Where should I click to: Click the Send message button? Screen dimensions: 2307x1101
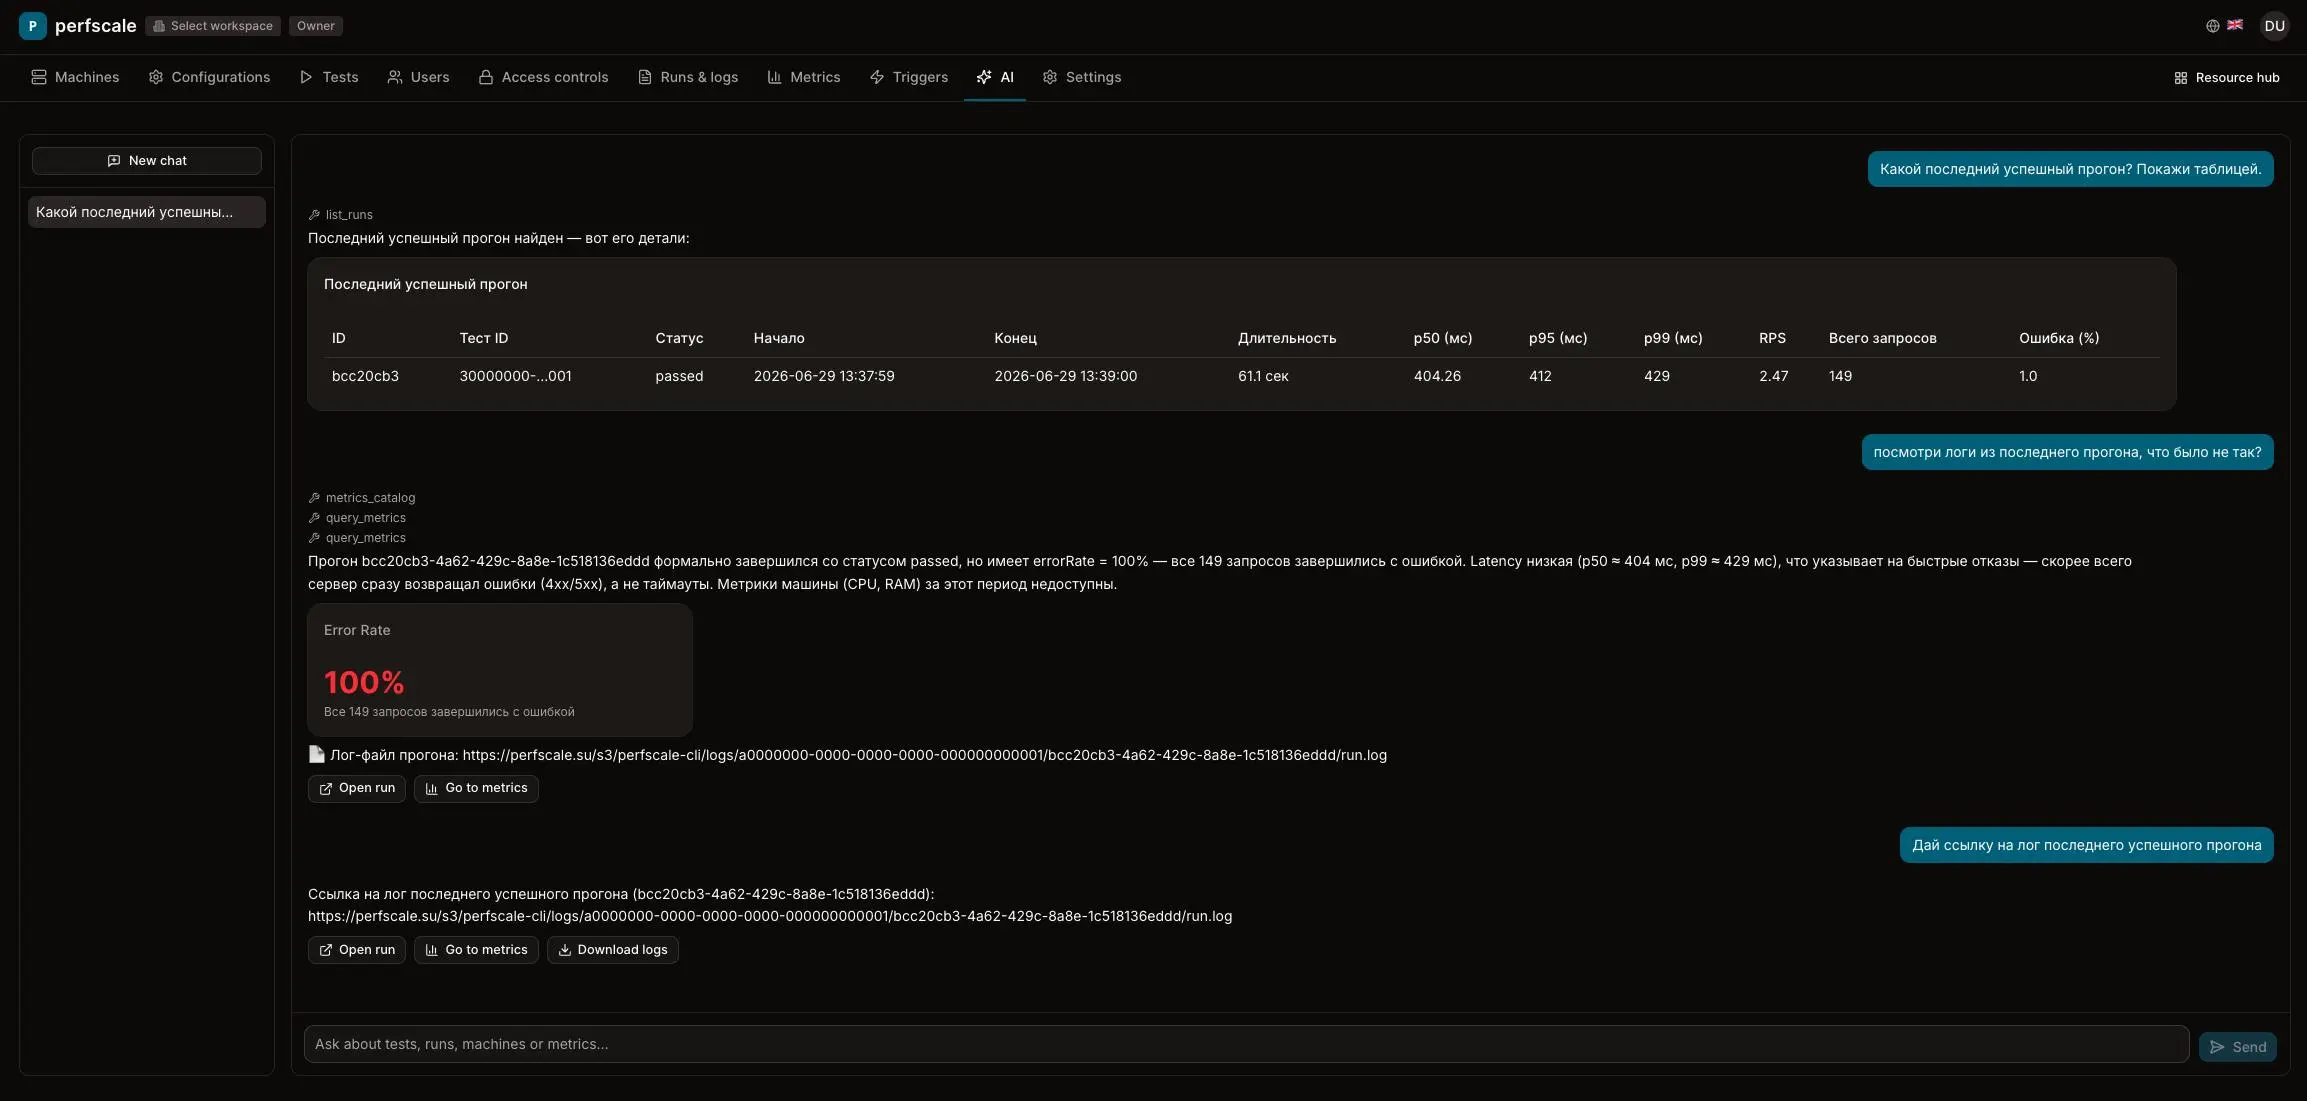[x=2237, y=1047]
